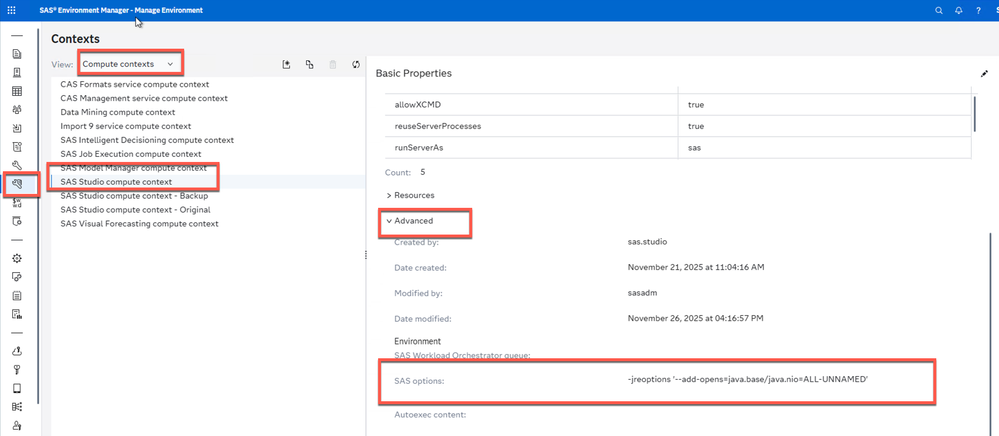
Task: Open the View 'Compute contexts' dropdown
Action: (129, 64)
